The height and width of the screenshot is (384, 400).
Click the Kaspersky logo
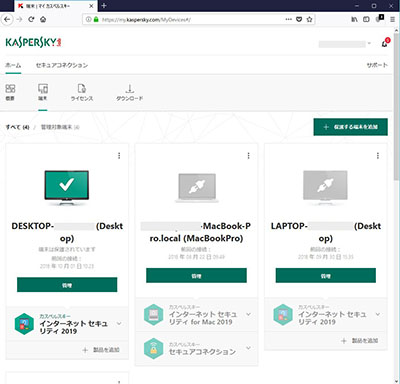pos(33,42)
